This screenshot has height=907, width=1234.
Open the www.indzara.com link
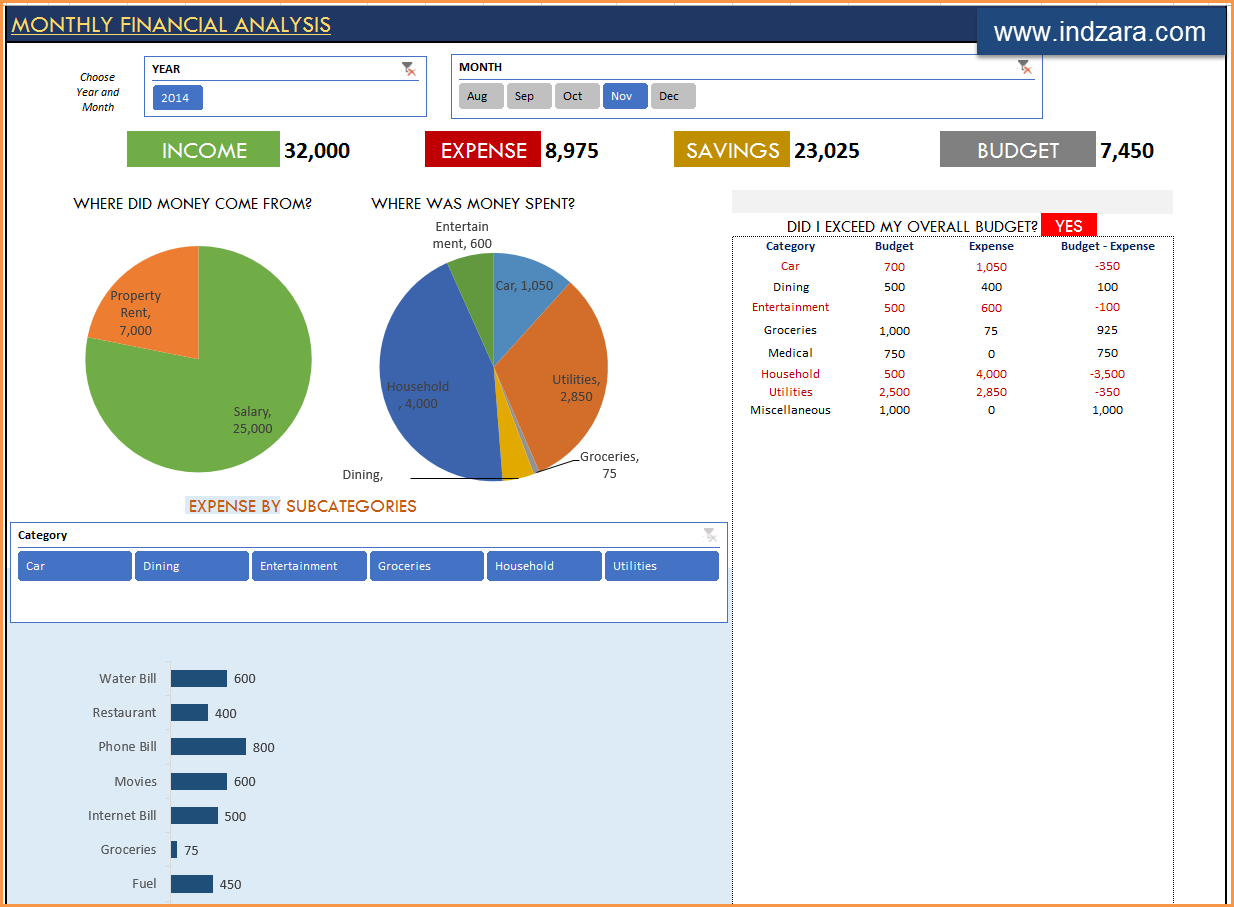point(1101,31)
